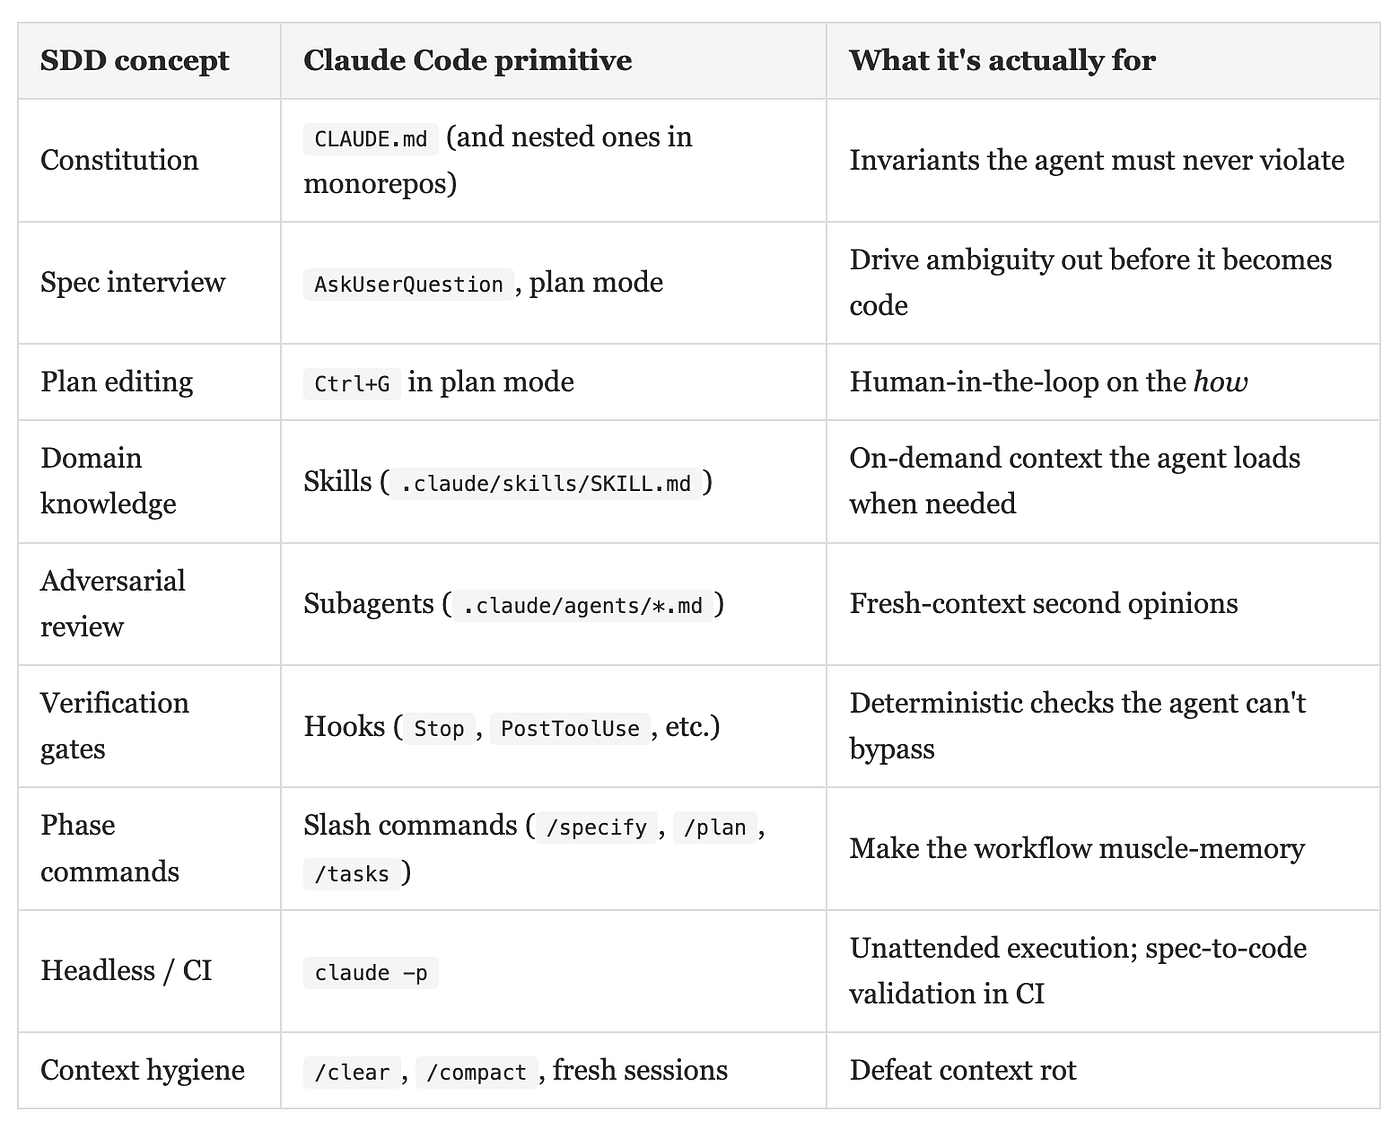This screenshot has width=1400, height=1131.
Task: Select the AskUserQuestion code snippet
Action: click(x=408, y=284)
